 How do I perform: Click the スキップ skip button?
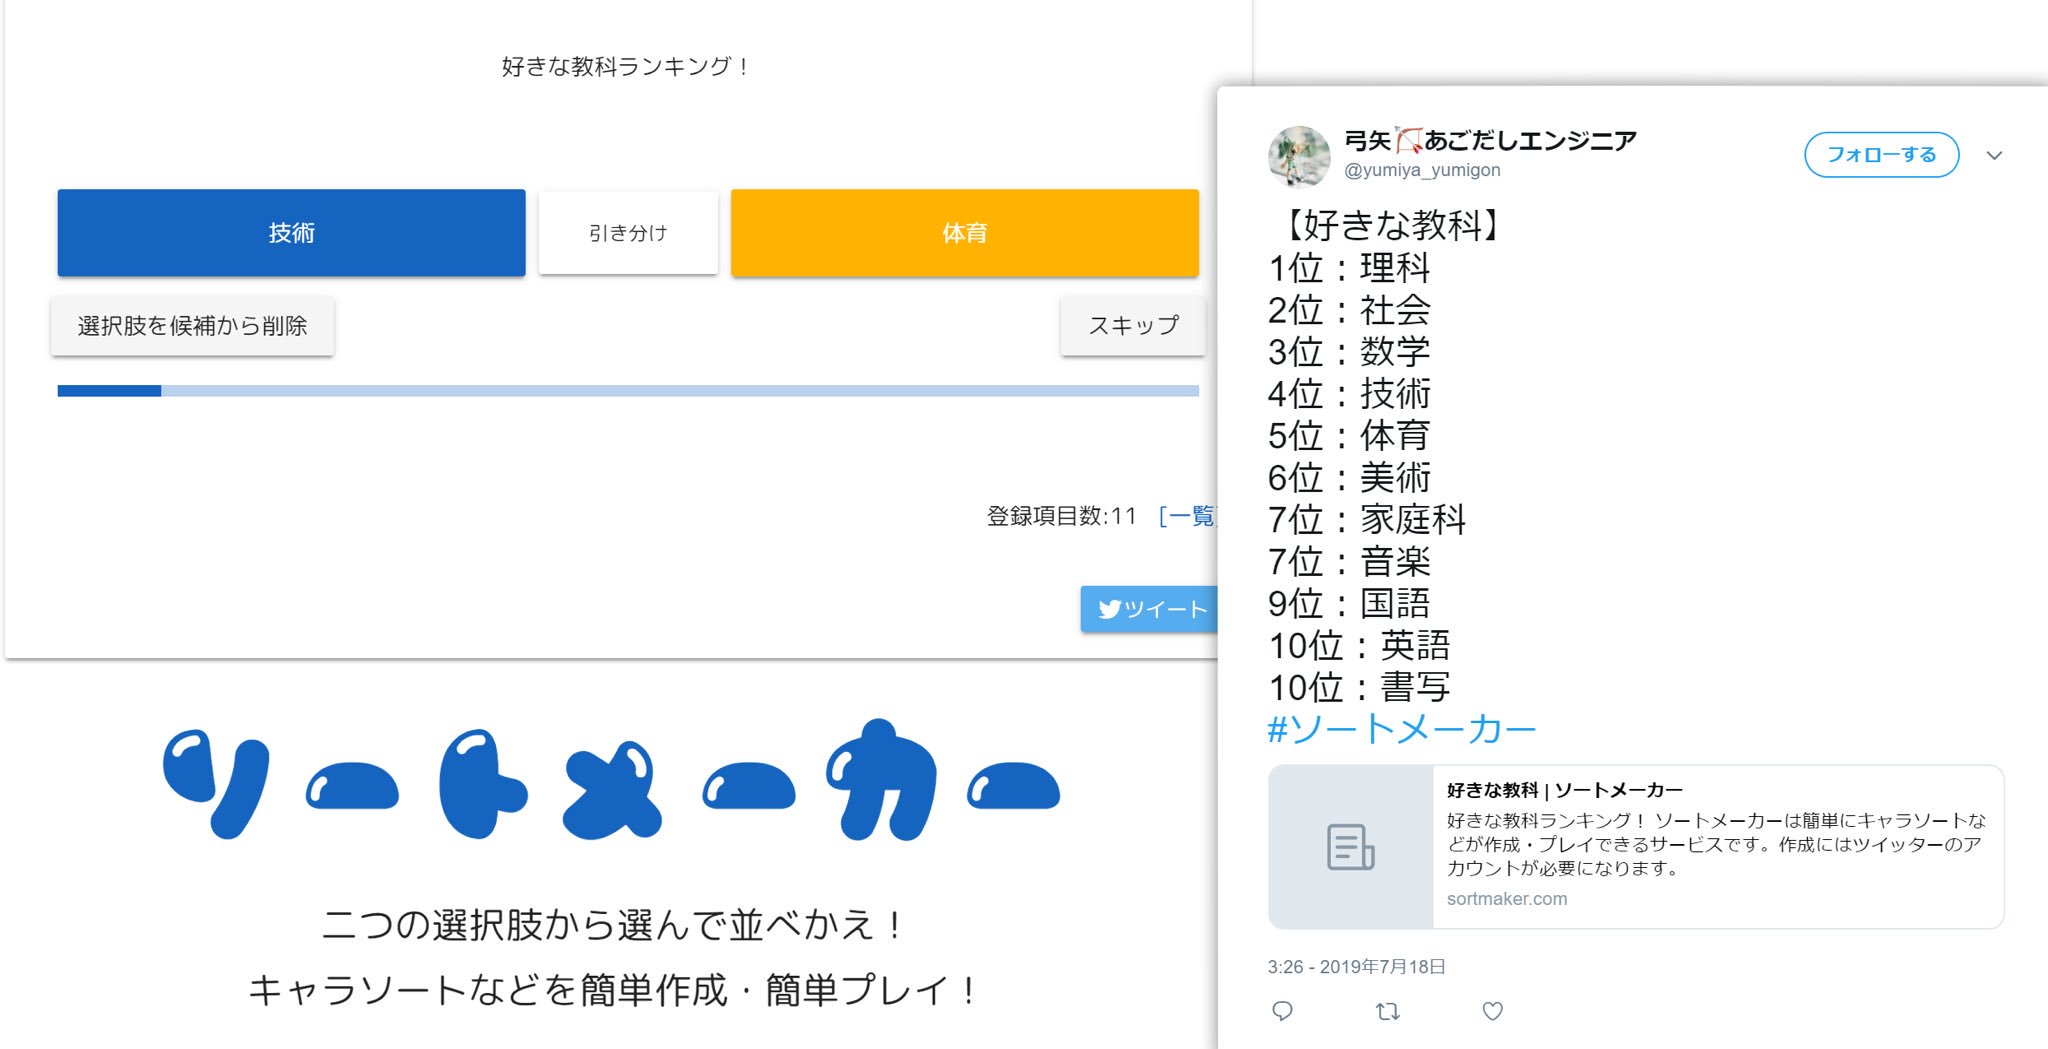click(1133, 326)
